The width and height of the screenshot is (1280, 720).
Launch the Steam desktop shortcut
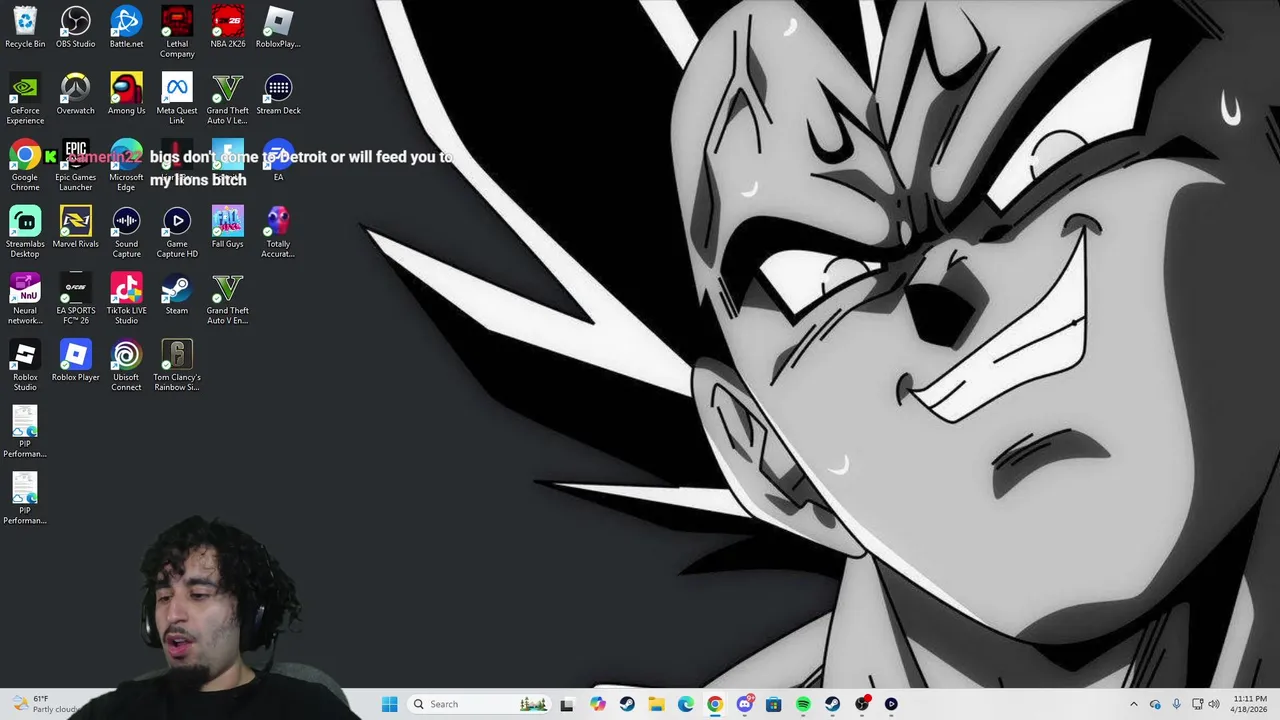point(177,294)
